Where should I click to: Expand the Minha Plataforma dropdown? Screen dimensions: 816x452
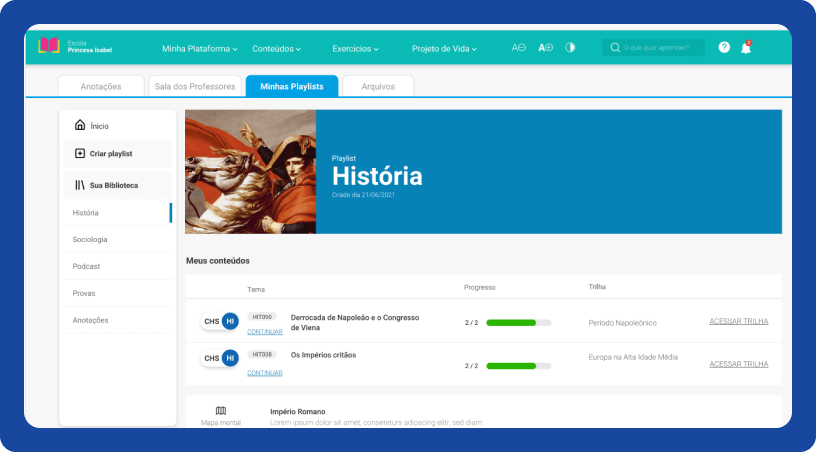[x=200, y=48]
